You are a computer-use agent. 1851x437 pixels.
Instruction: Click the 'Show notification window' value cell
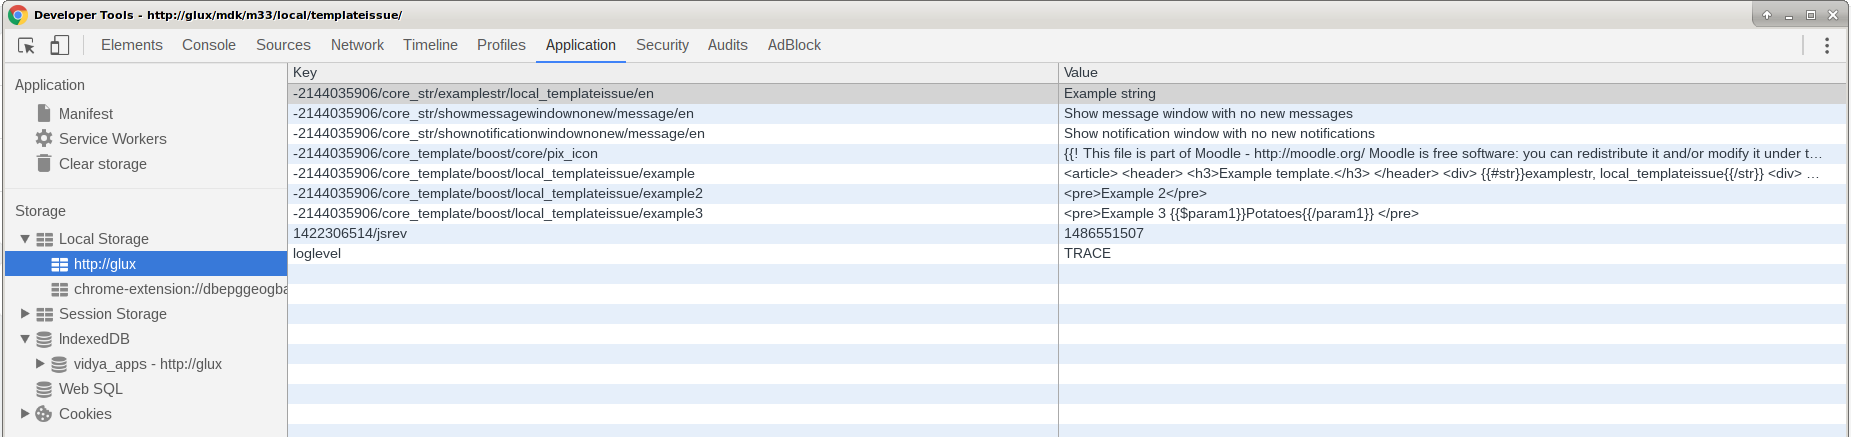click(x=1453, y=134)
